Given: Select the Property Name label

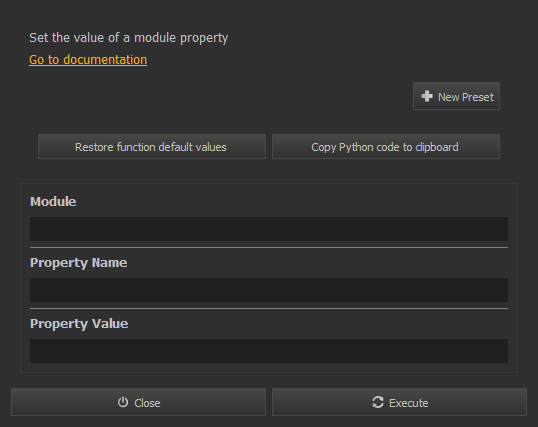Looking at the screenshot, I should point(79,263).
